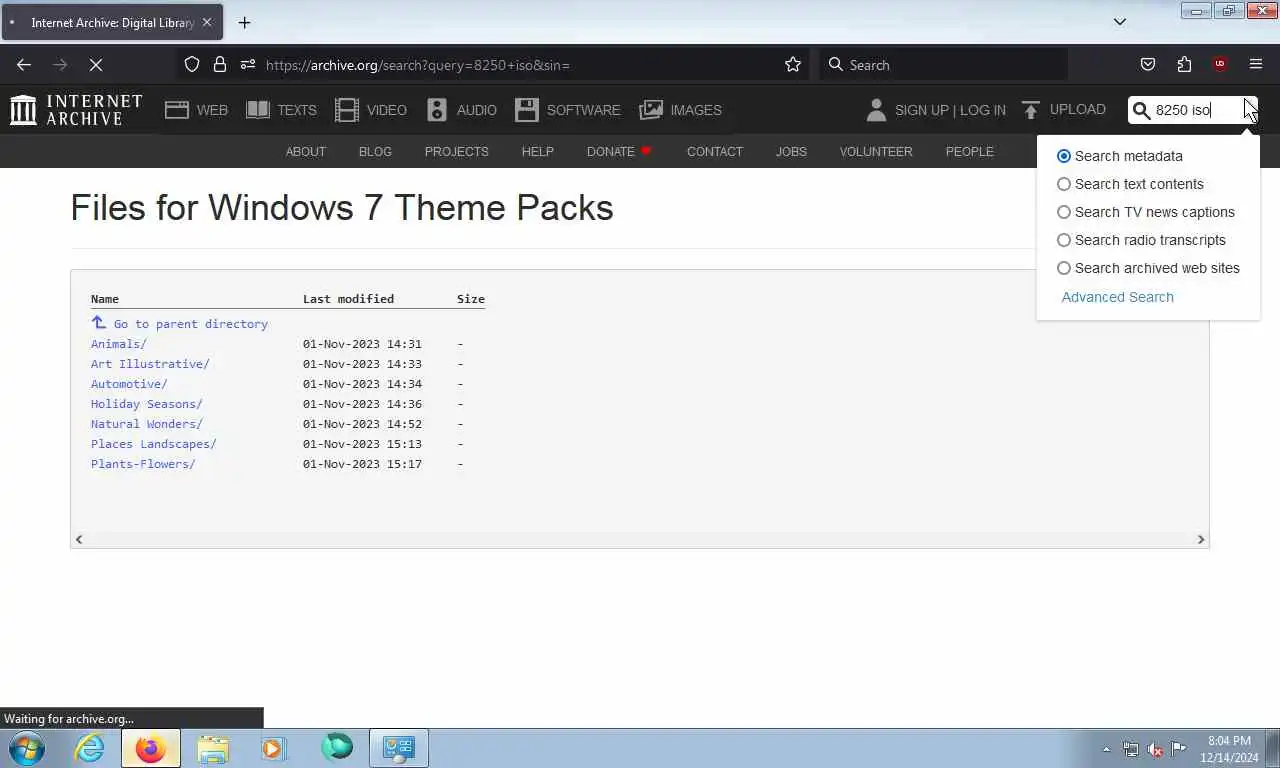The image size is (1280, 768).
Task: Open the Audio section icon
Action: (437, 110)
